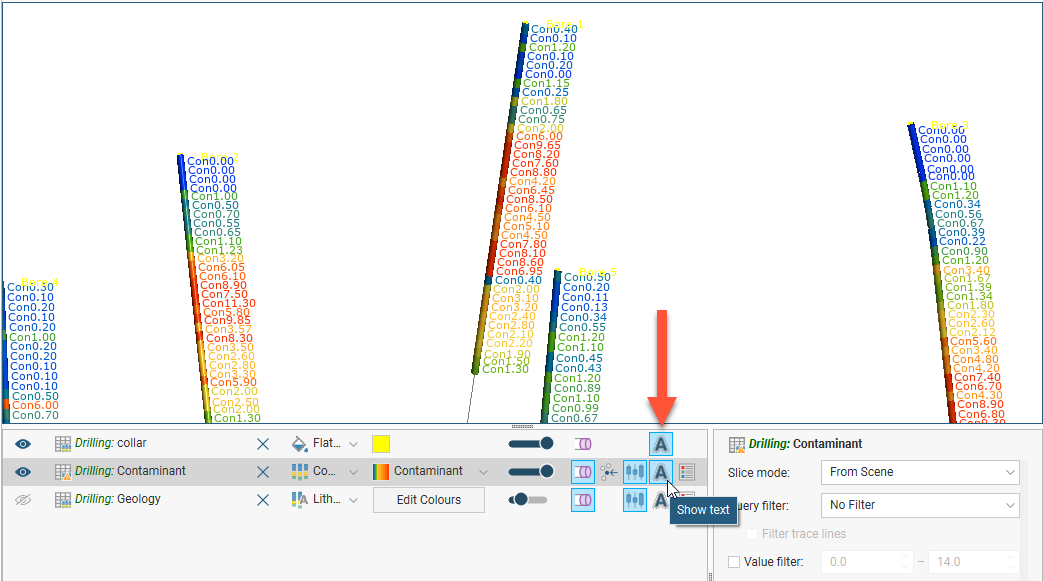Toggle the interval bars icon in Contaminant row
Viewport: 1043px width, 581px height.
634,471
